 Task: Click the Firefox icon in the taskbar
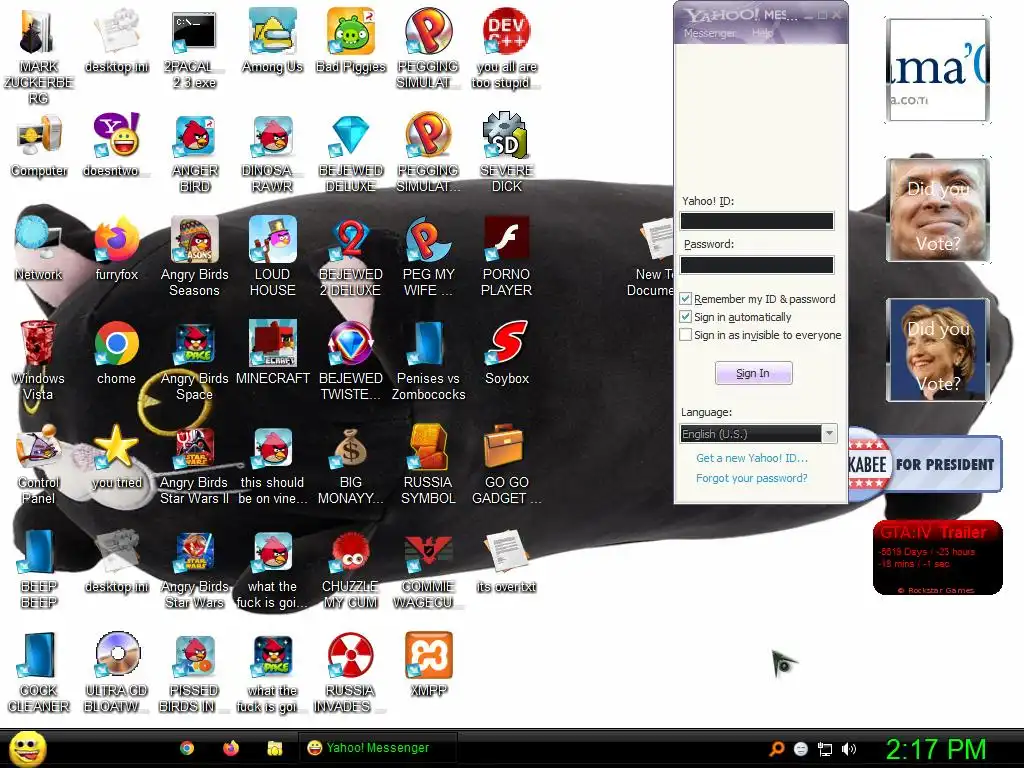coord(231,748)
